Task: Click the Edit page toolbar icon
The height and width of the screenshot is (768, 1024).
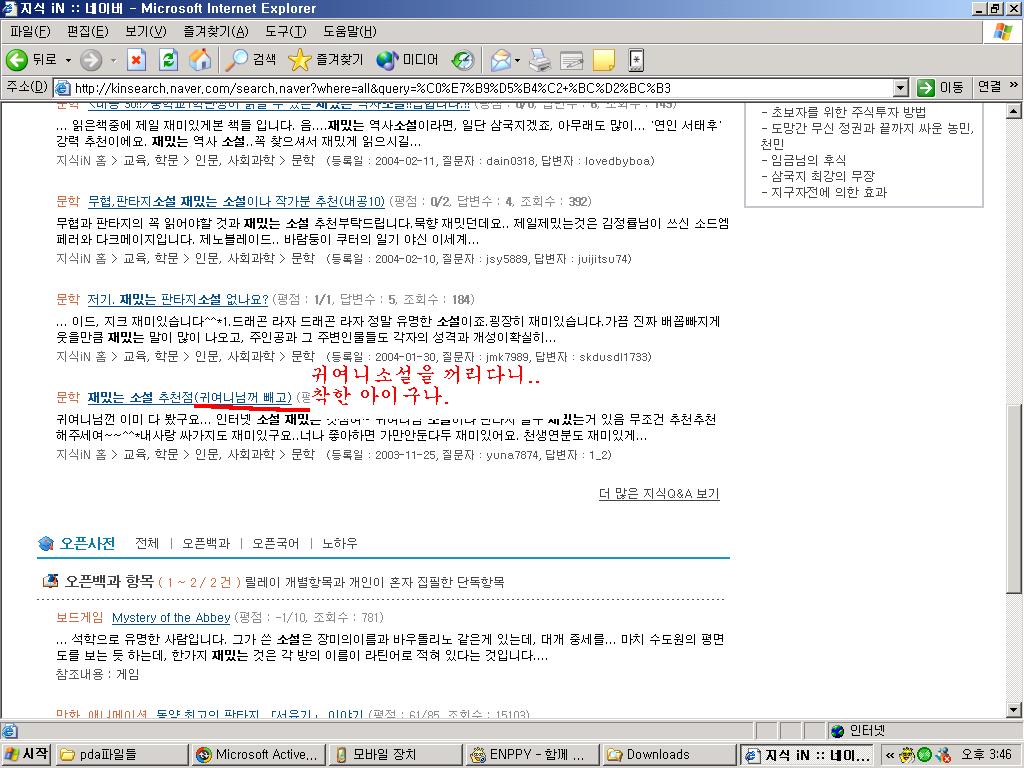Action: click(572, 60)
